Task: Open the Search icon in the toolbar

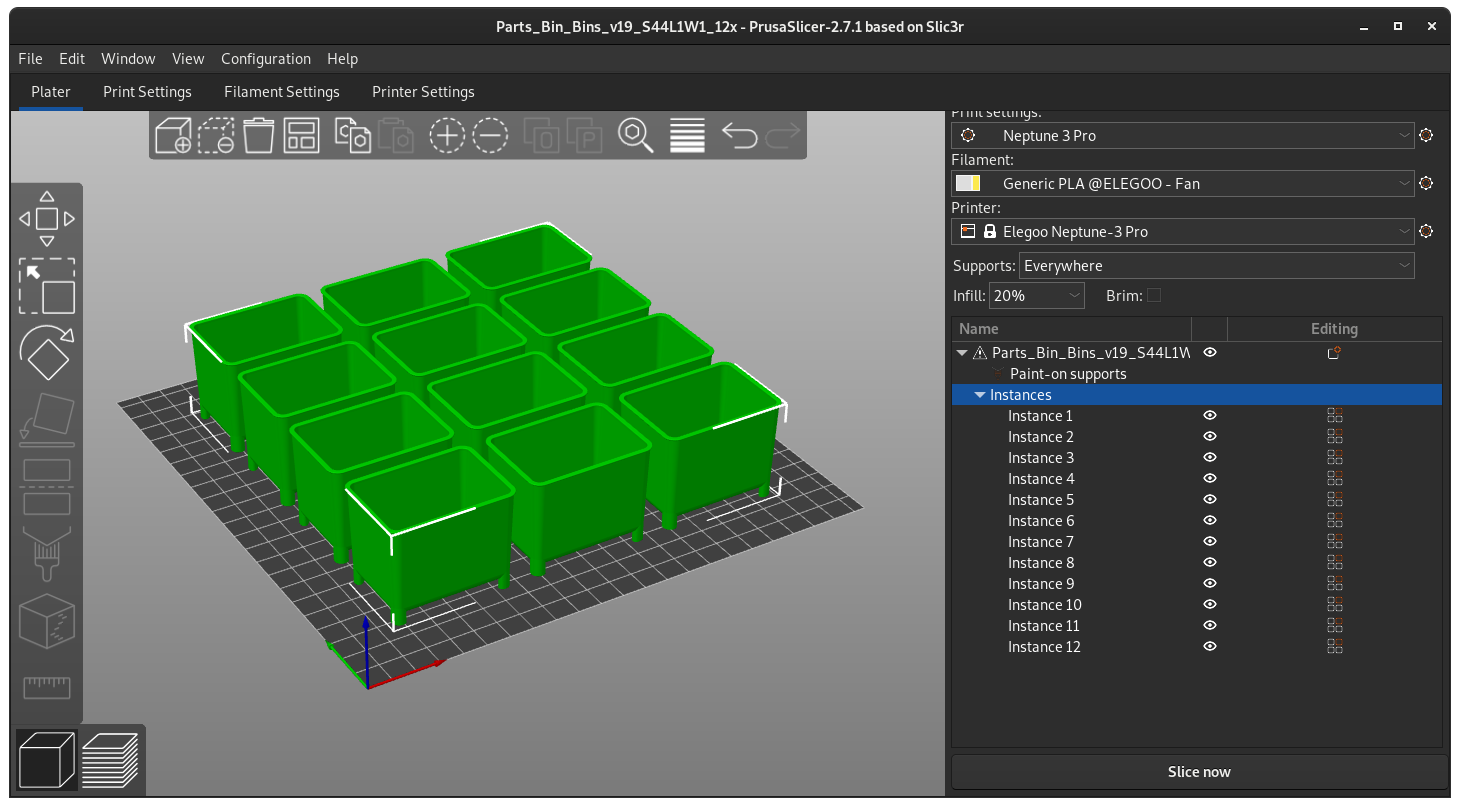Action: pos(635,135)
